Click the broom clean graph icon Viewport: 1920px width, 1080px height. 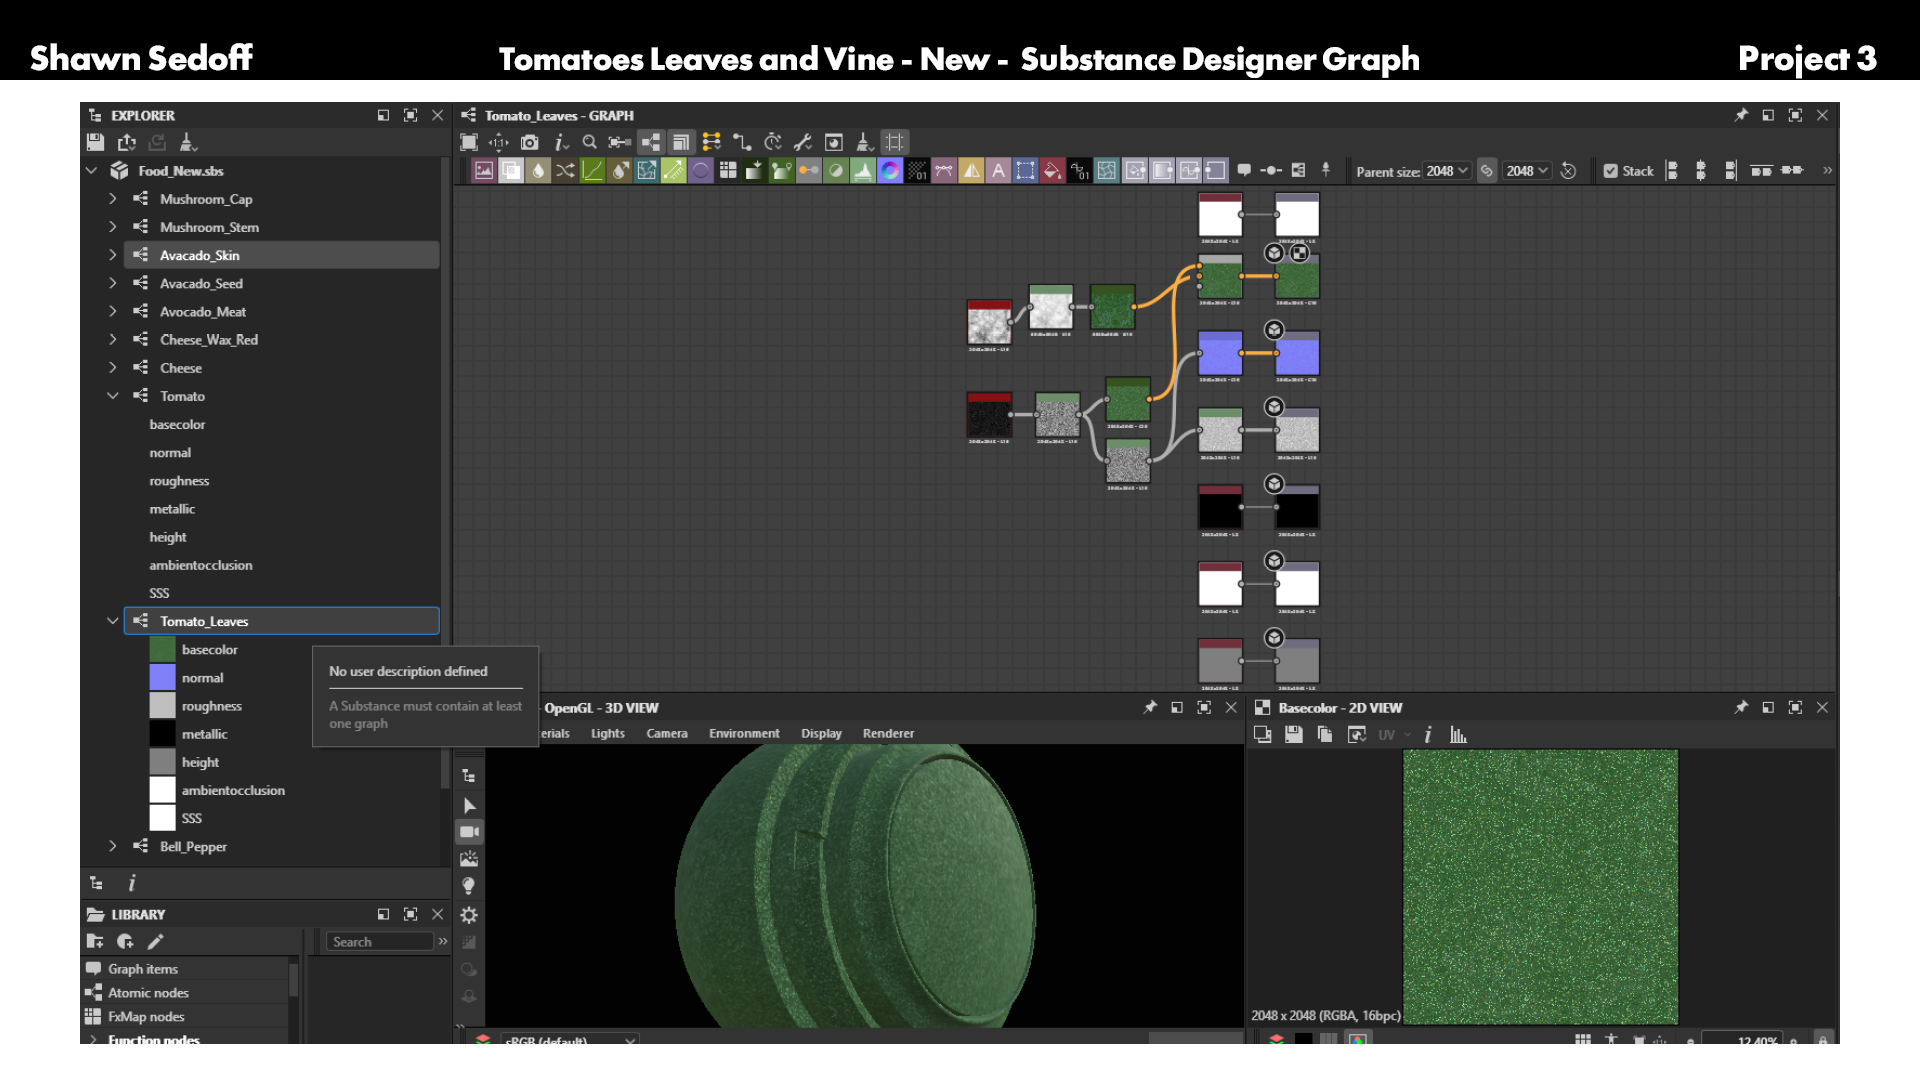pos(865,142)
